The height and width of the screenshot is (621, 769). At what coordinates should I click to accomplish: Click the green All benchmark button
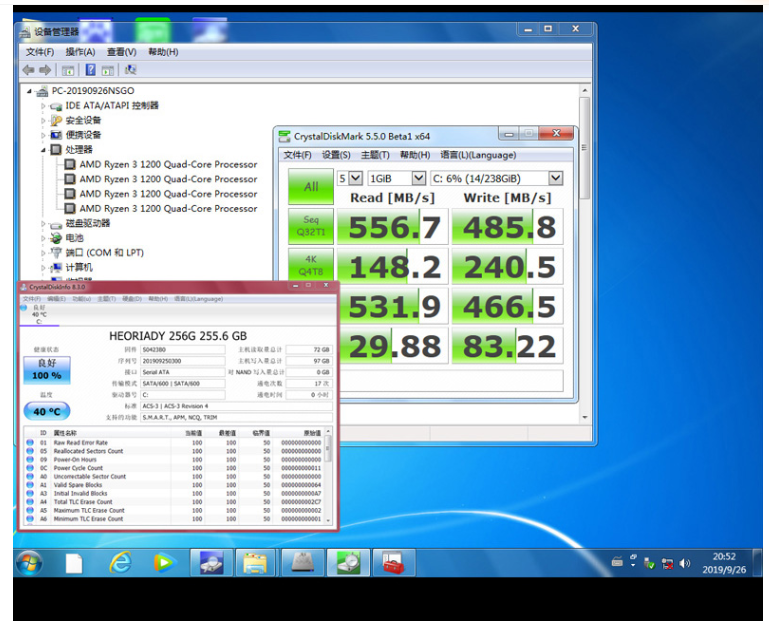pyautogui.click(x=311, y=186)
